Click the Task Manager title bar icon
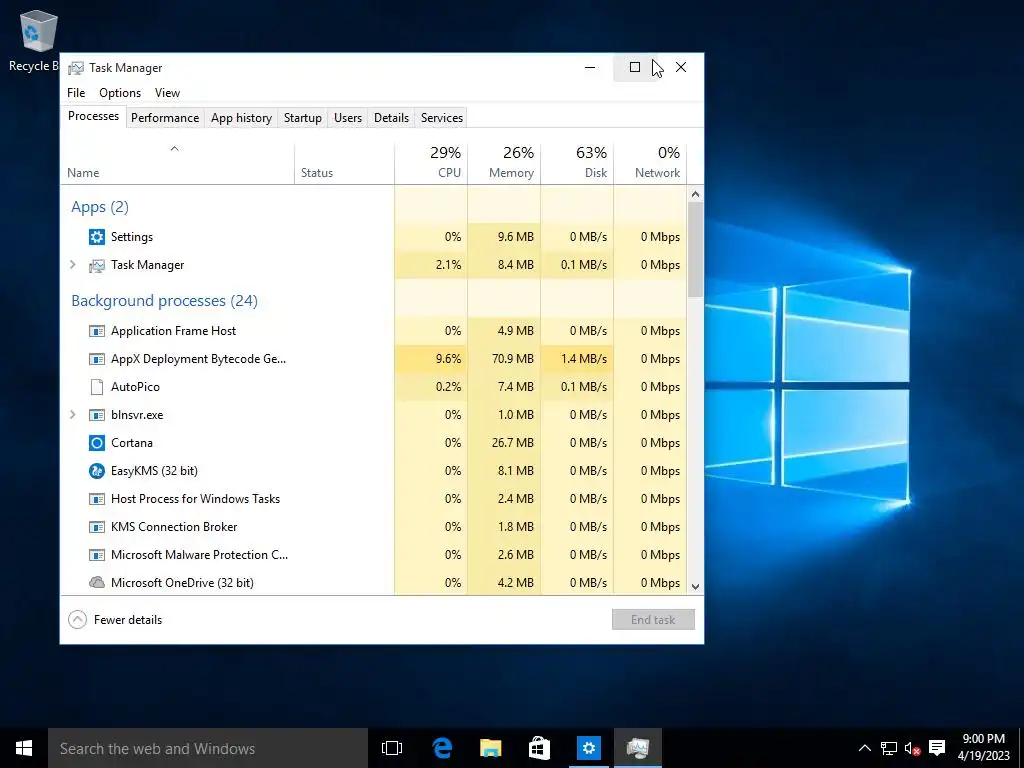 pyautogui.click(x=76, y=68)
